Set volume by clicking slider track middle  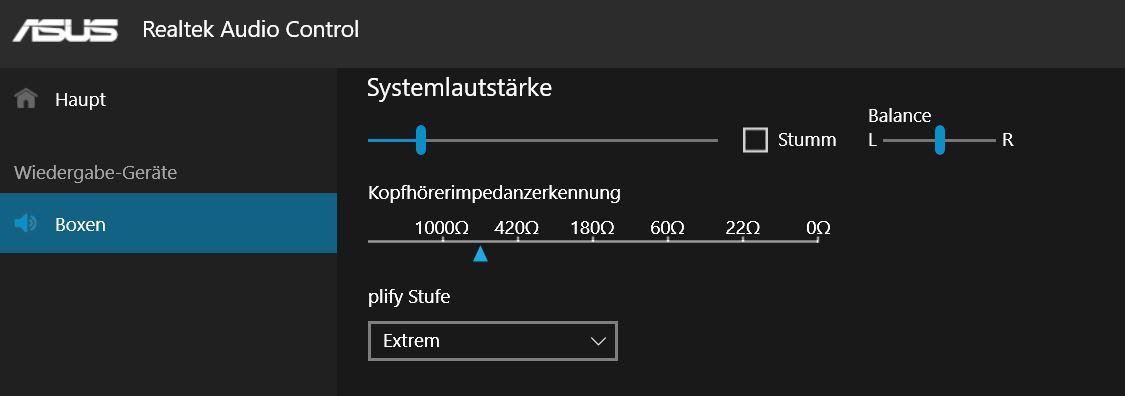[542, 141]
